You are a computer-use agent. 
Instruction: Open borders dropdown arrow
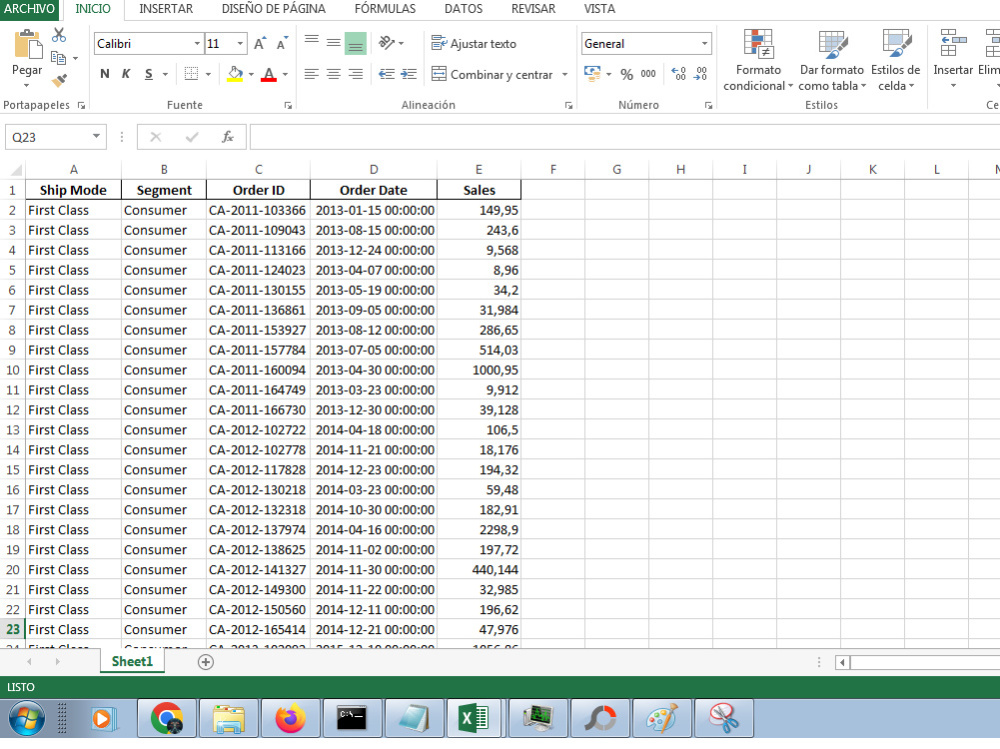pos(208,75)
